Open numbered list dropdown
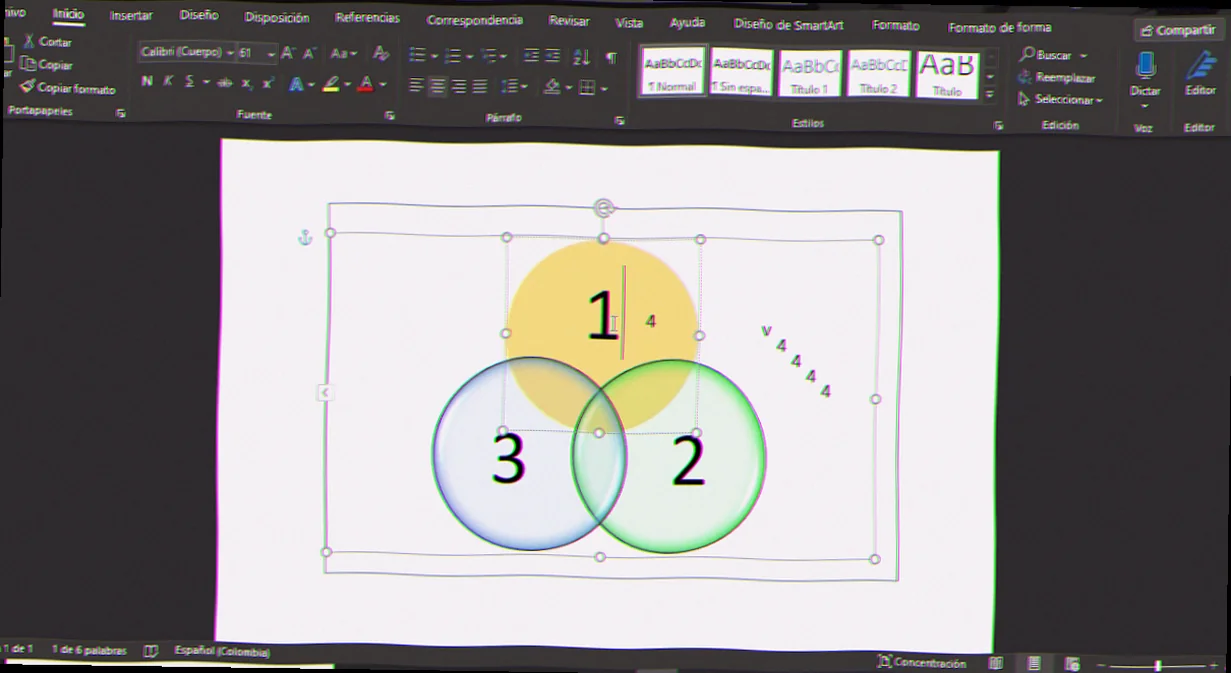The height and width of the screenshot is (673, 1231). [x=467, y=56]
